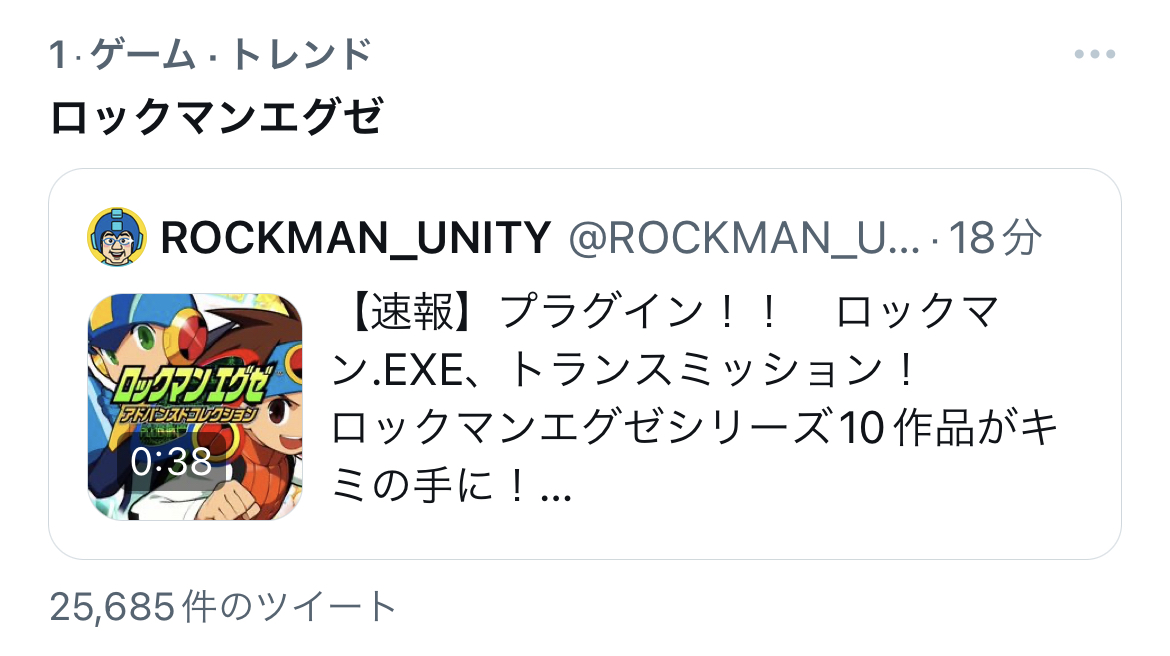Open the 25,685件のツイート count
The width and height of the screenshot is (1170, 656).
pyautogui.click(x=222, y=606)
